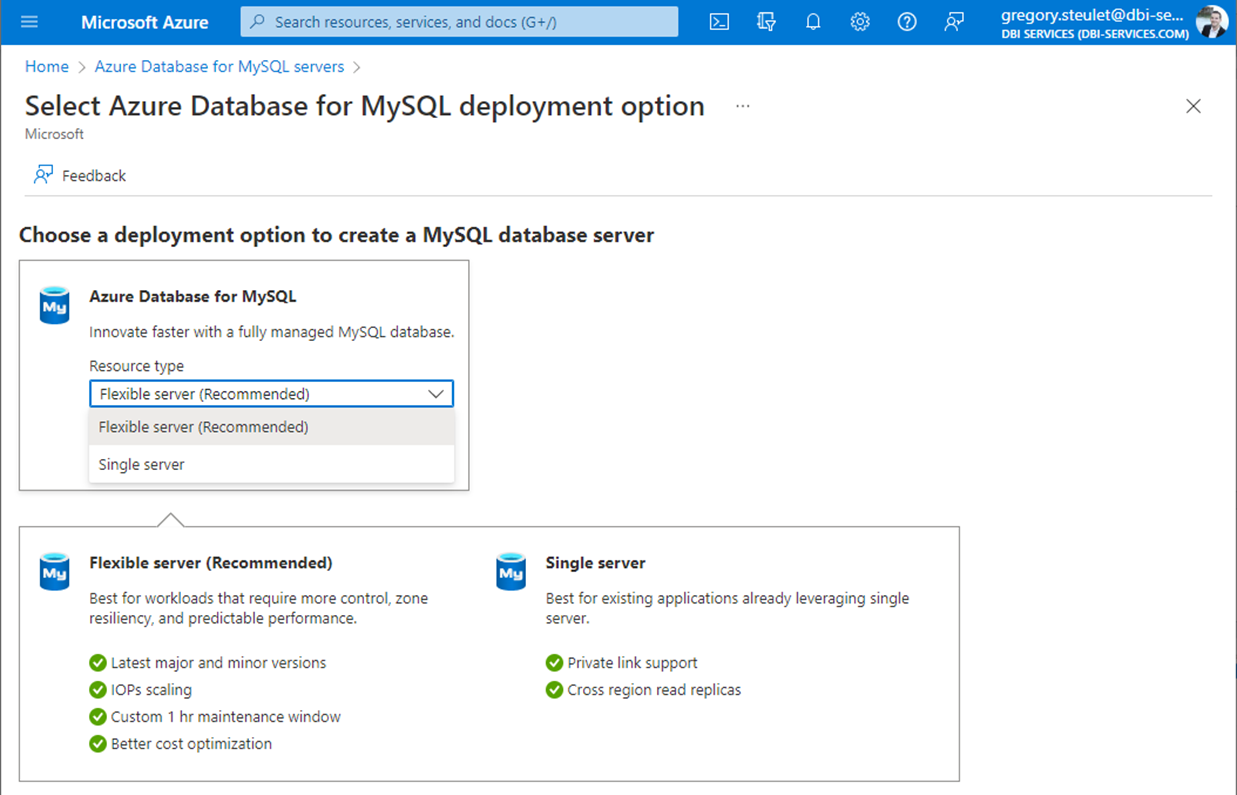
Task: Focus the Search resources search box
Action: [459, 22]
